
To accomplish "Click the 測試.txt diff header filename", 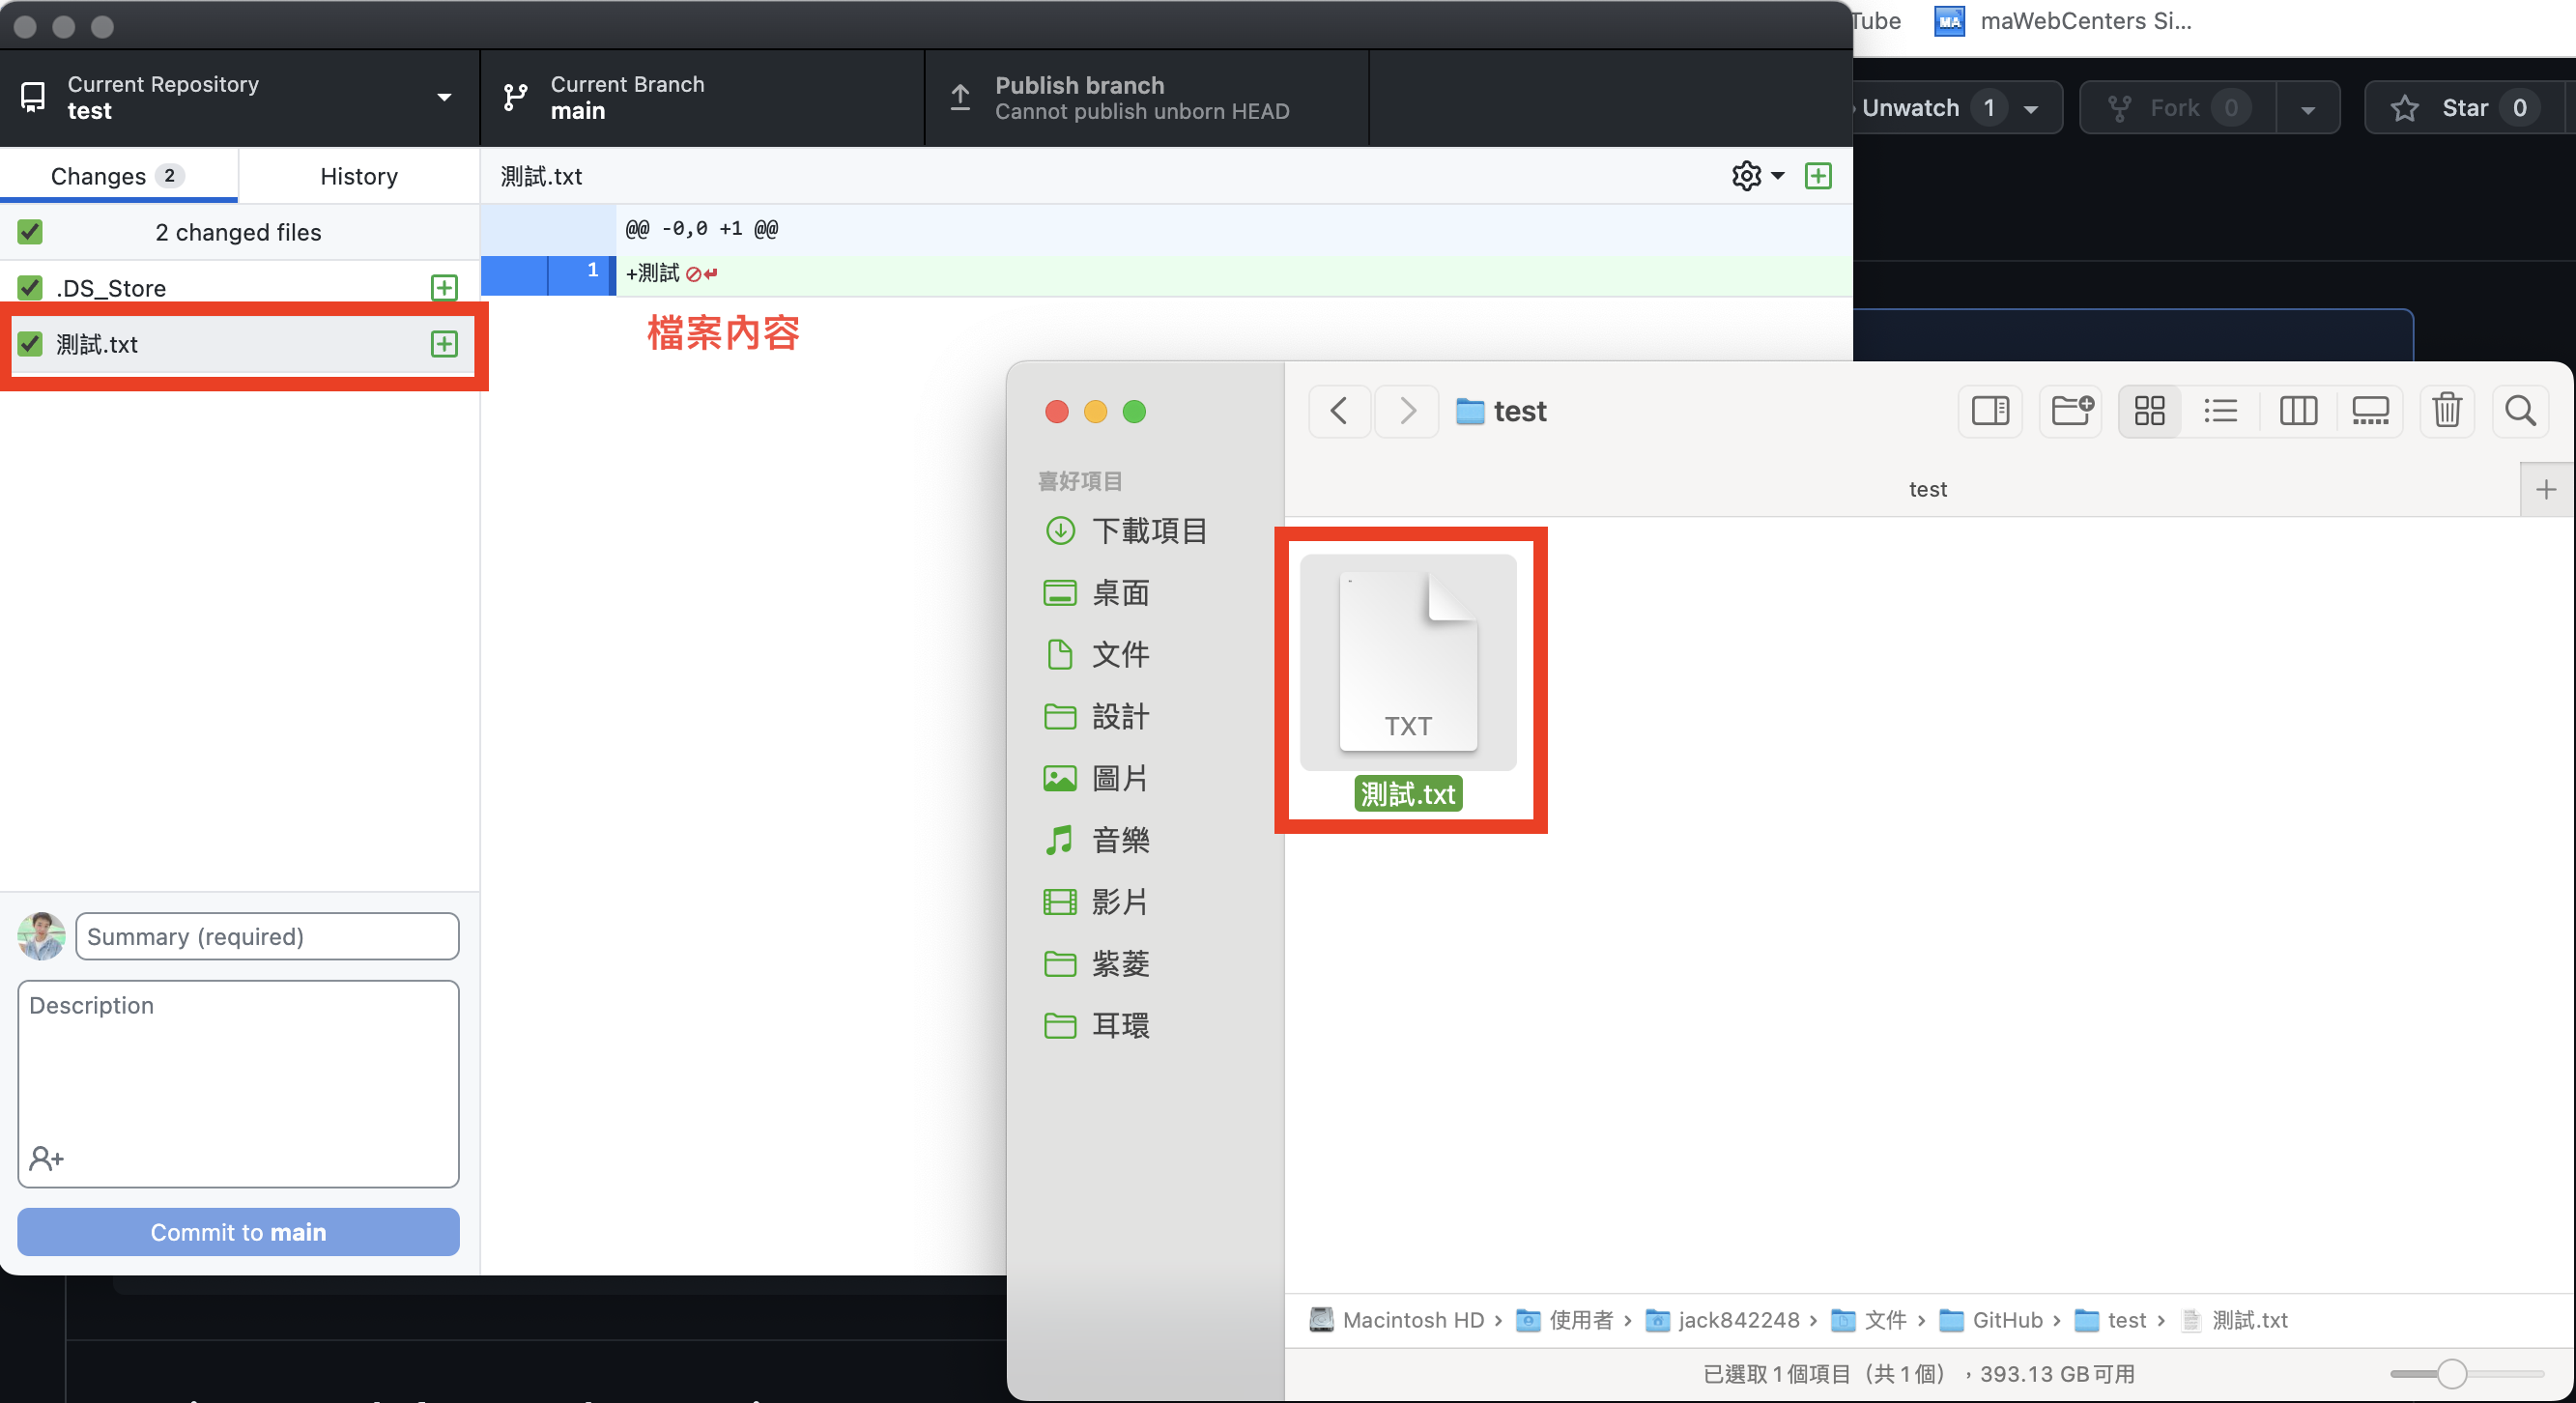I will pos(541,176).
